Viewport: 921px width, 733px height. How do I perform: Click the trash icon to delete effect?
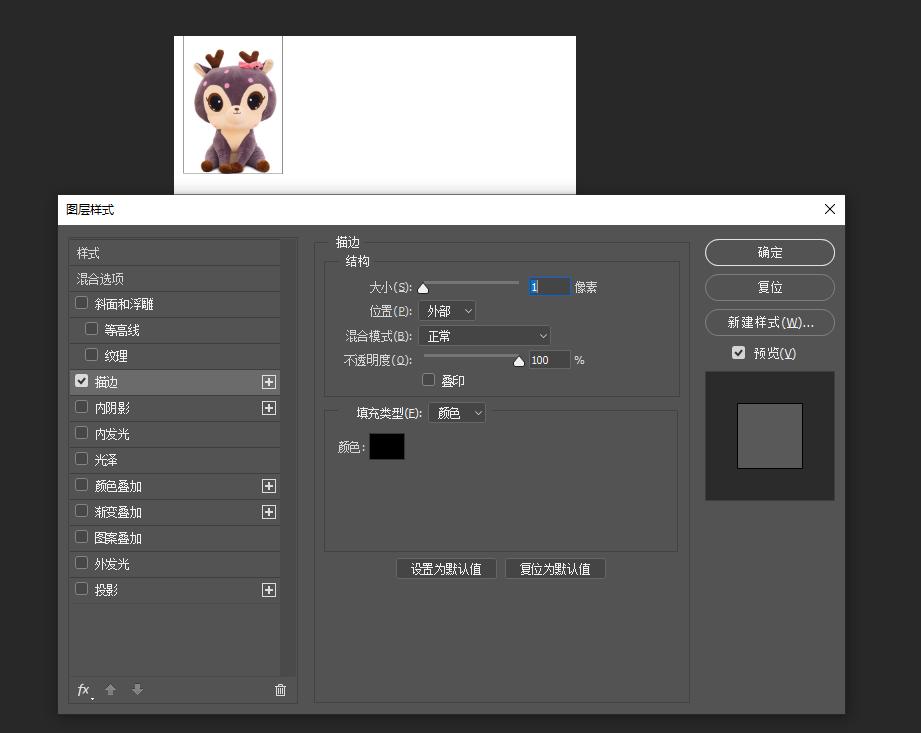click(x=280, y=690)
